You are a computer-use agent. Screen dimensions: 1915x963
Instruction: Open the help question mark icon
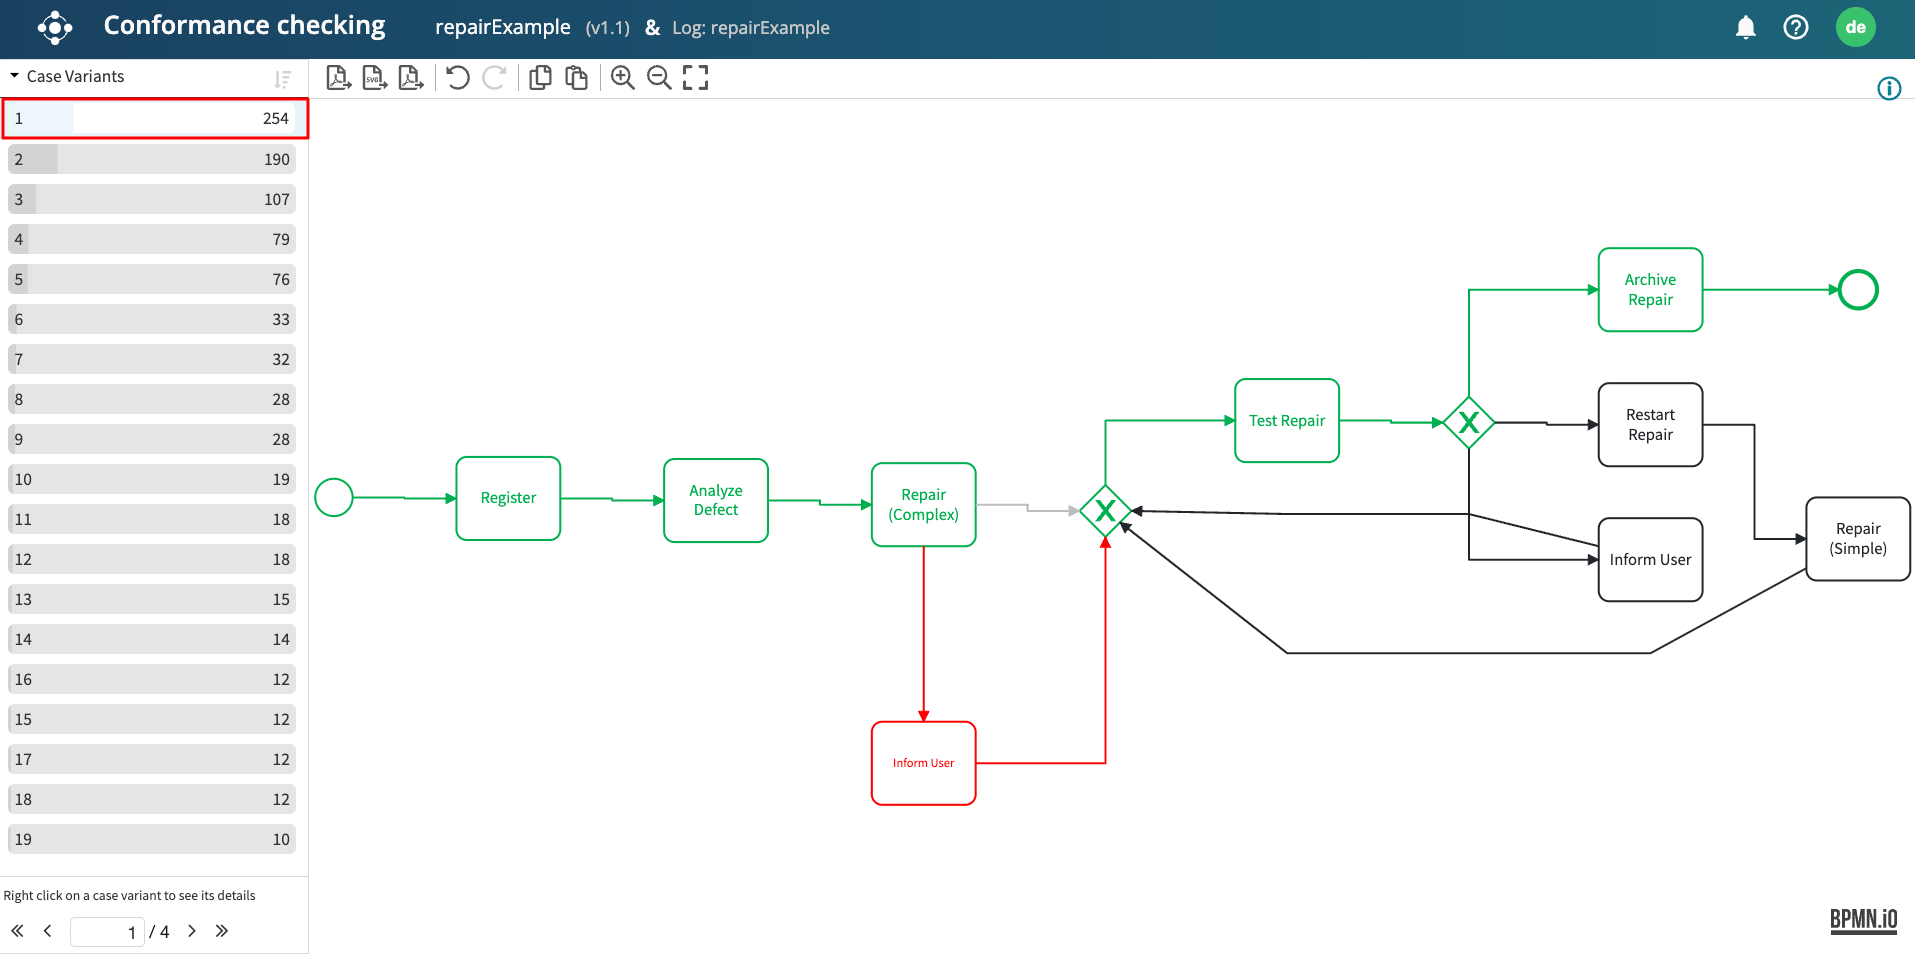tap(1795, 28)
